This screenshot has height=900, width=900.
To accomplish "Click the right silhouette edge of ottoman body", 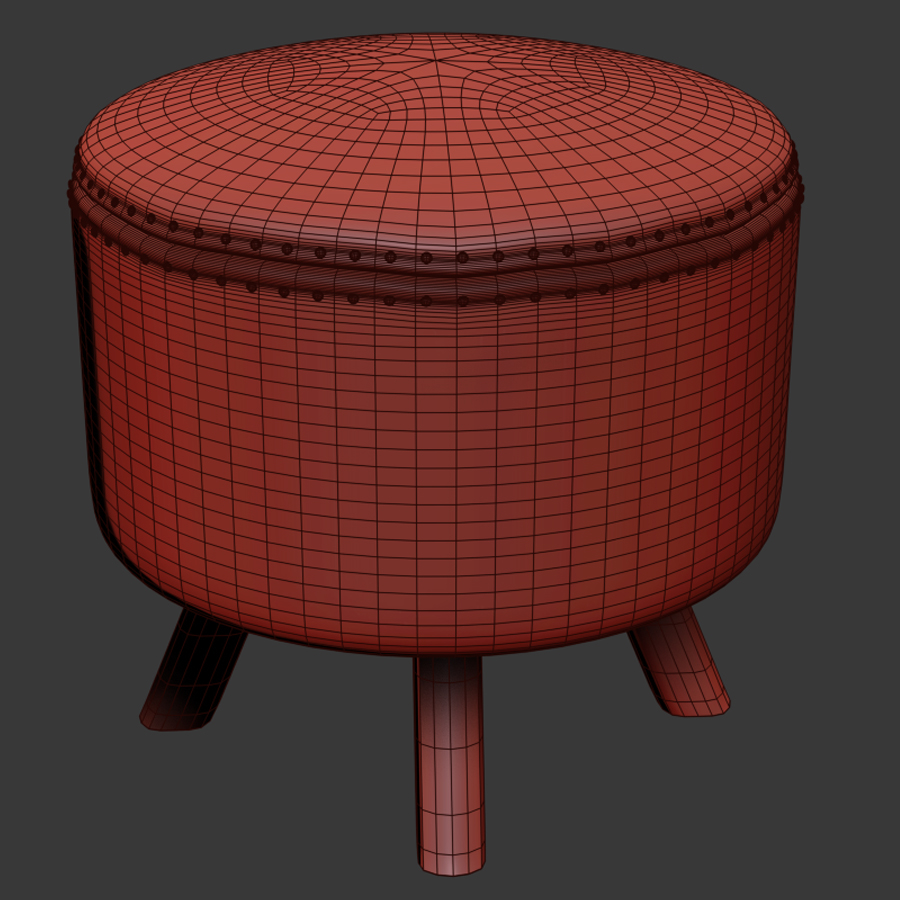I will pyautogui.click(x=788, y=400).
